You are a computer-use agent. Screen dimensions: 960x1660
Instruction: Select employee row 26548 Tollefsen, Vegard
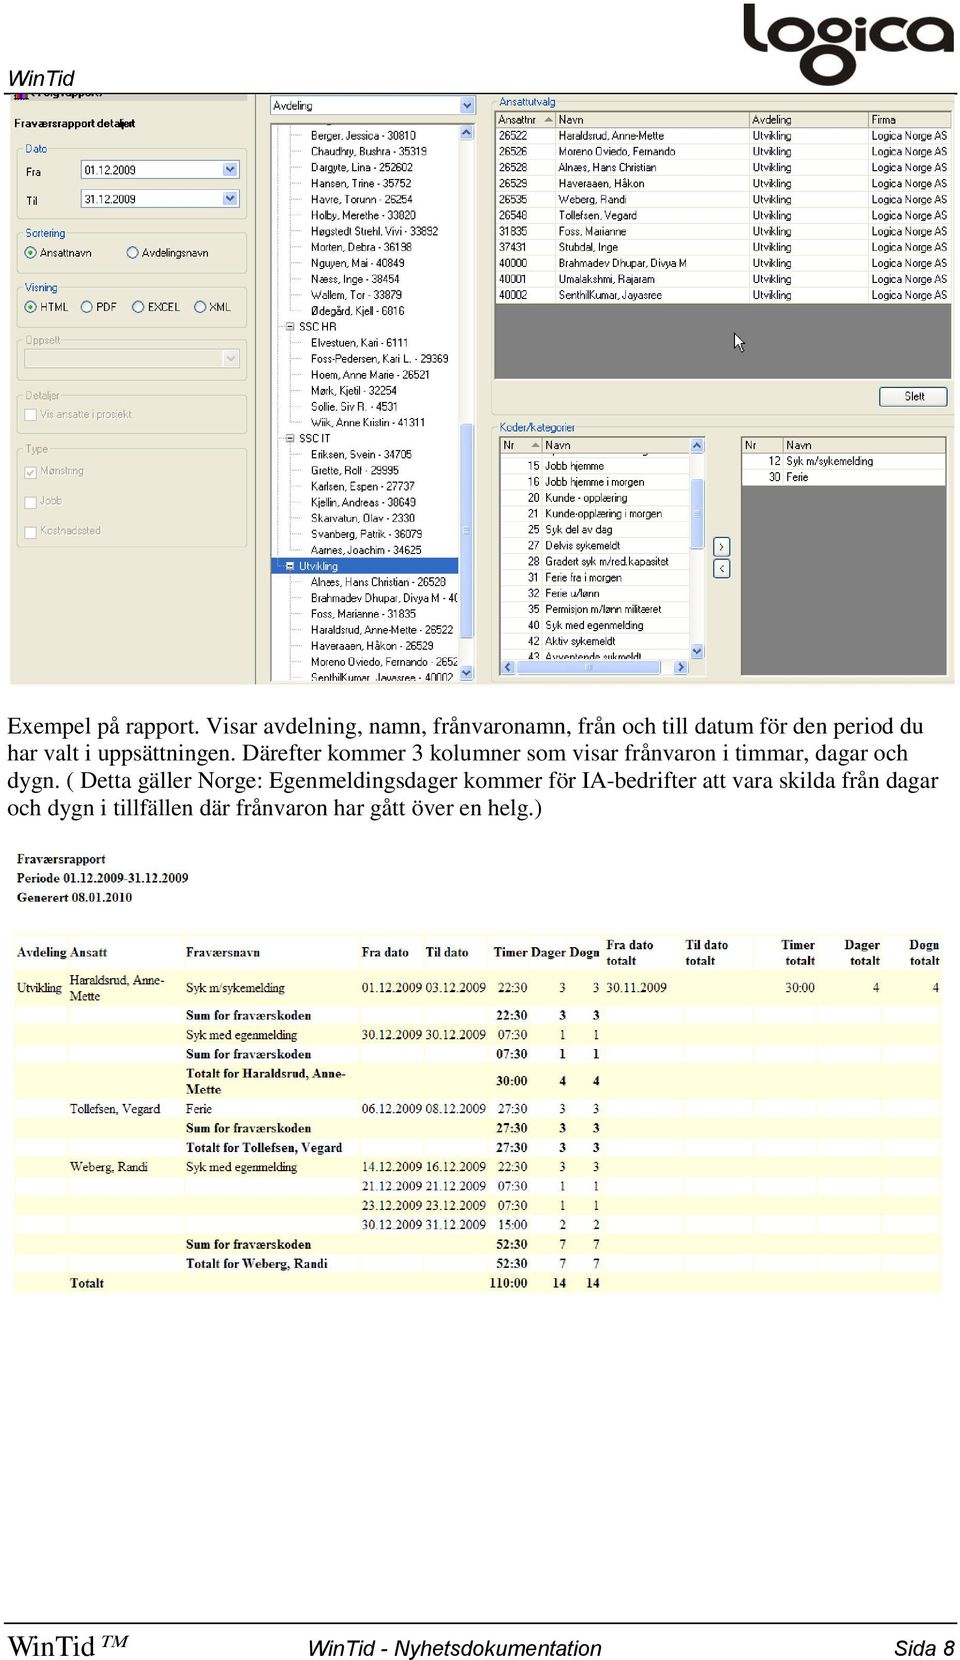coord(722,216)
